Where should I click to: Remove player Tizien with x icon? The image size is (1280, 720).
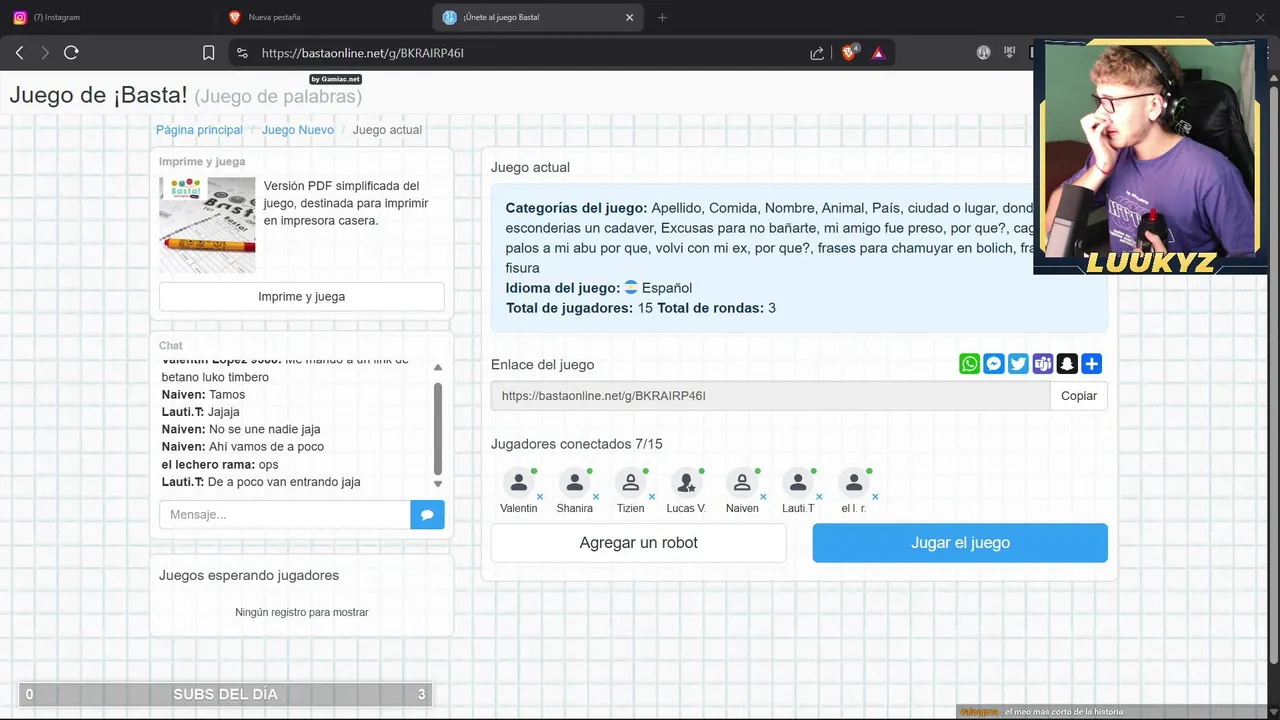click(x=652, y=496)
